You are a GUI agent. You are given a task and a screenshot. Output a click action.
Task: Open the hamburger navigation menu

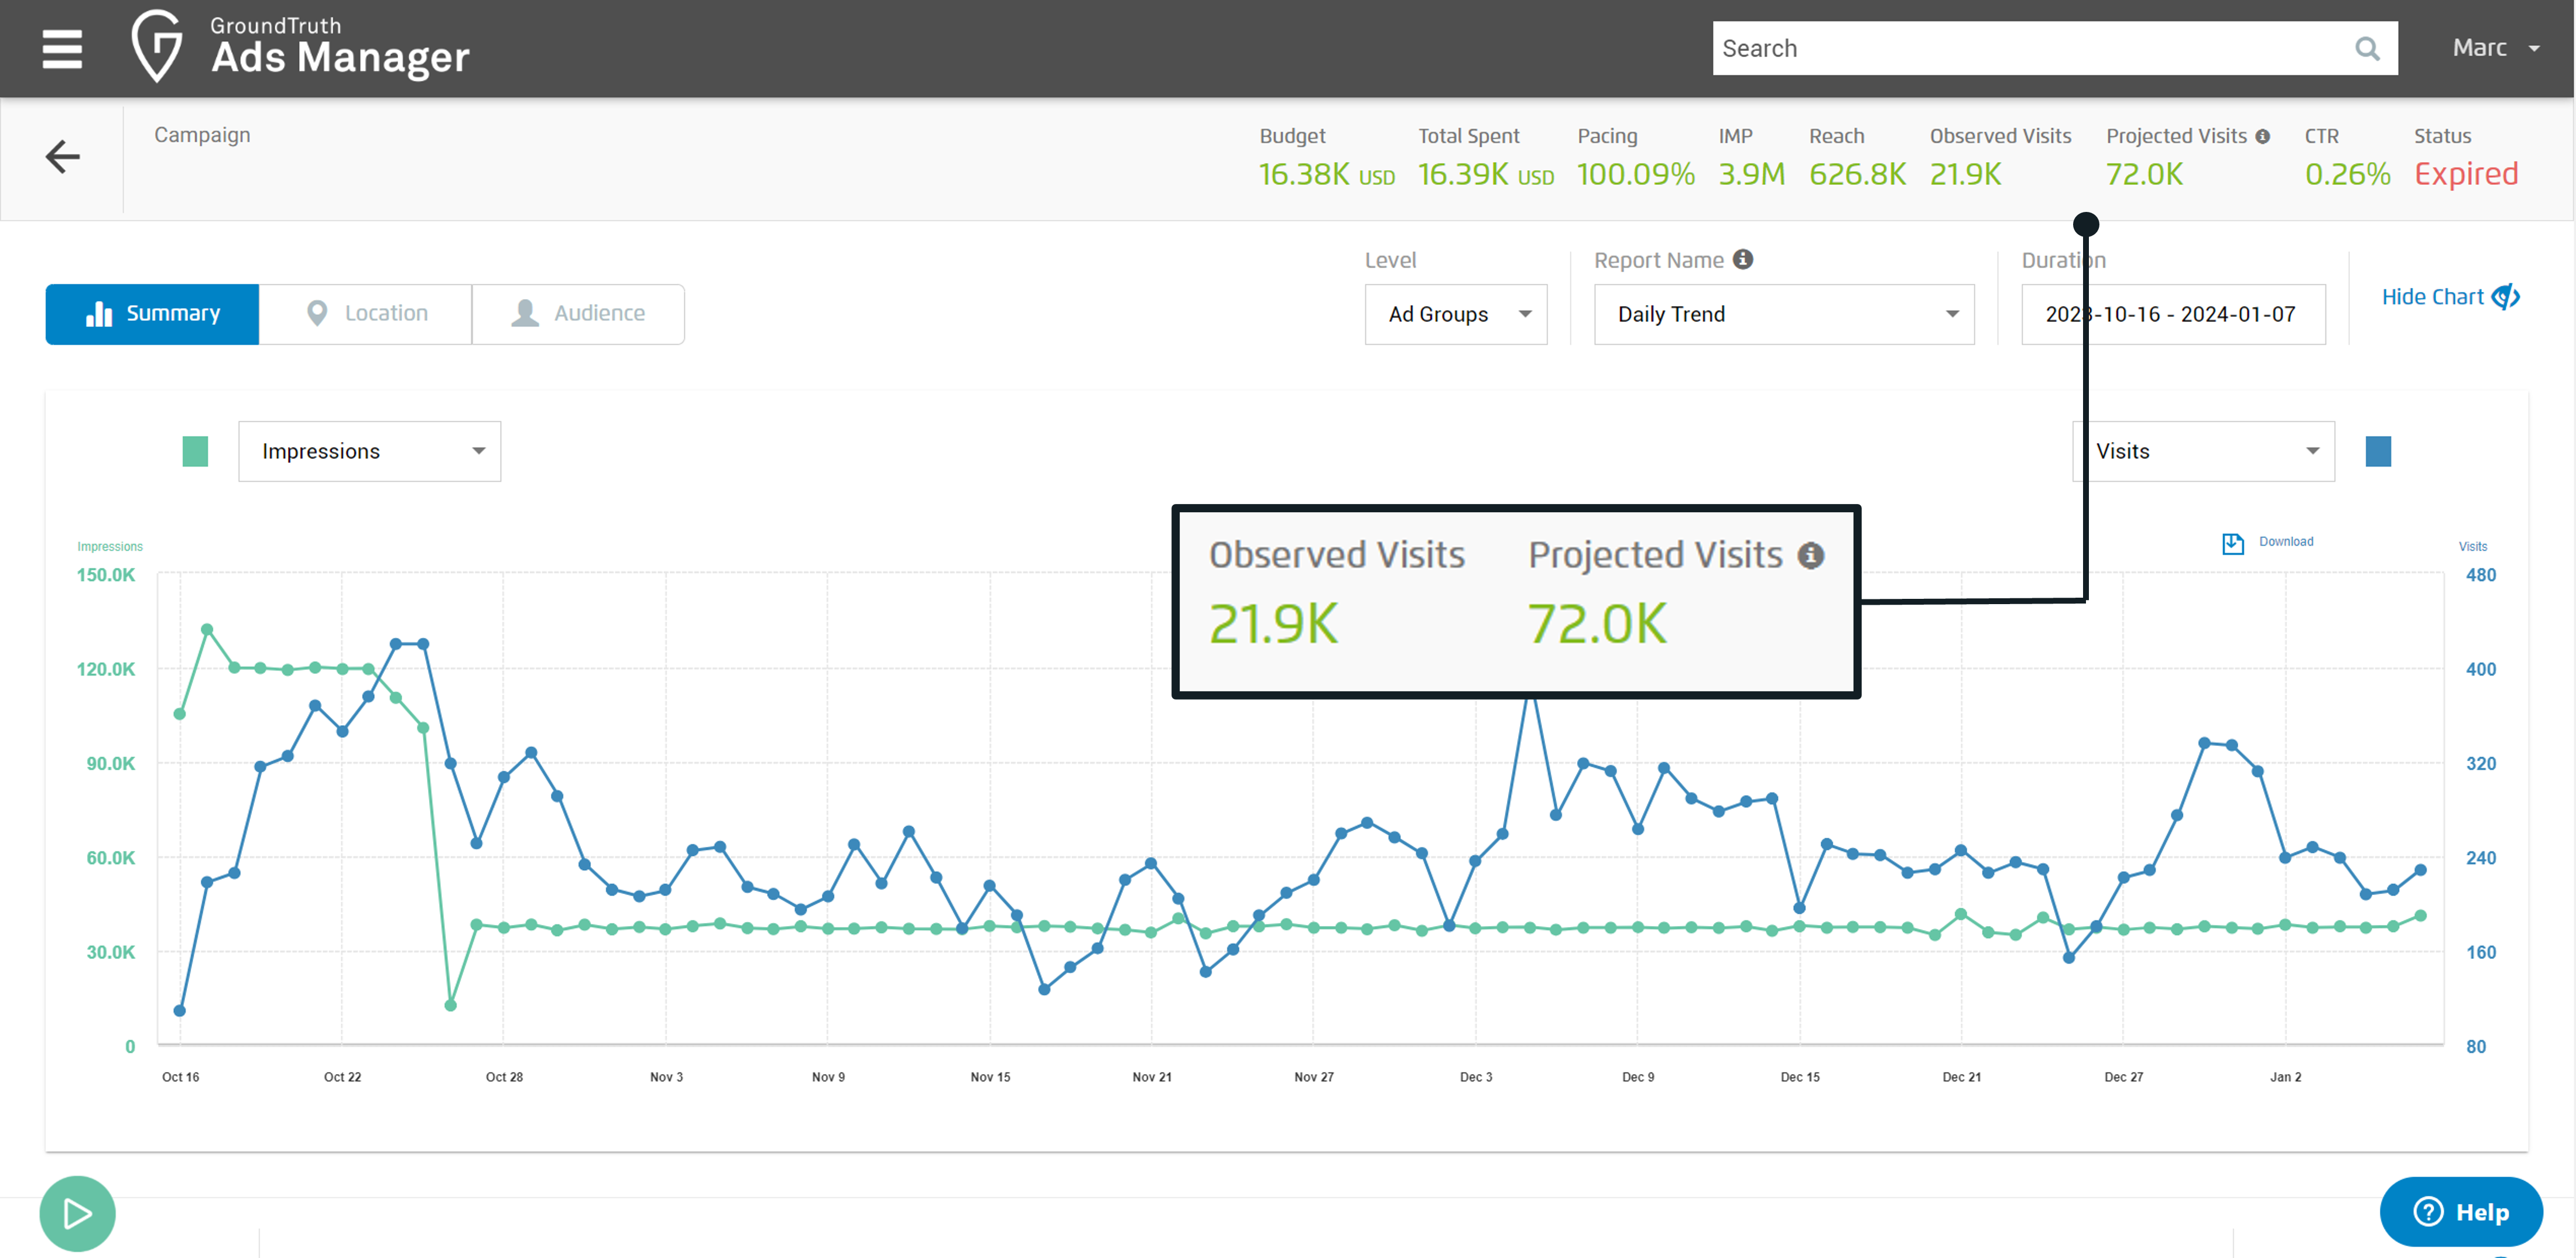point(62,48)
